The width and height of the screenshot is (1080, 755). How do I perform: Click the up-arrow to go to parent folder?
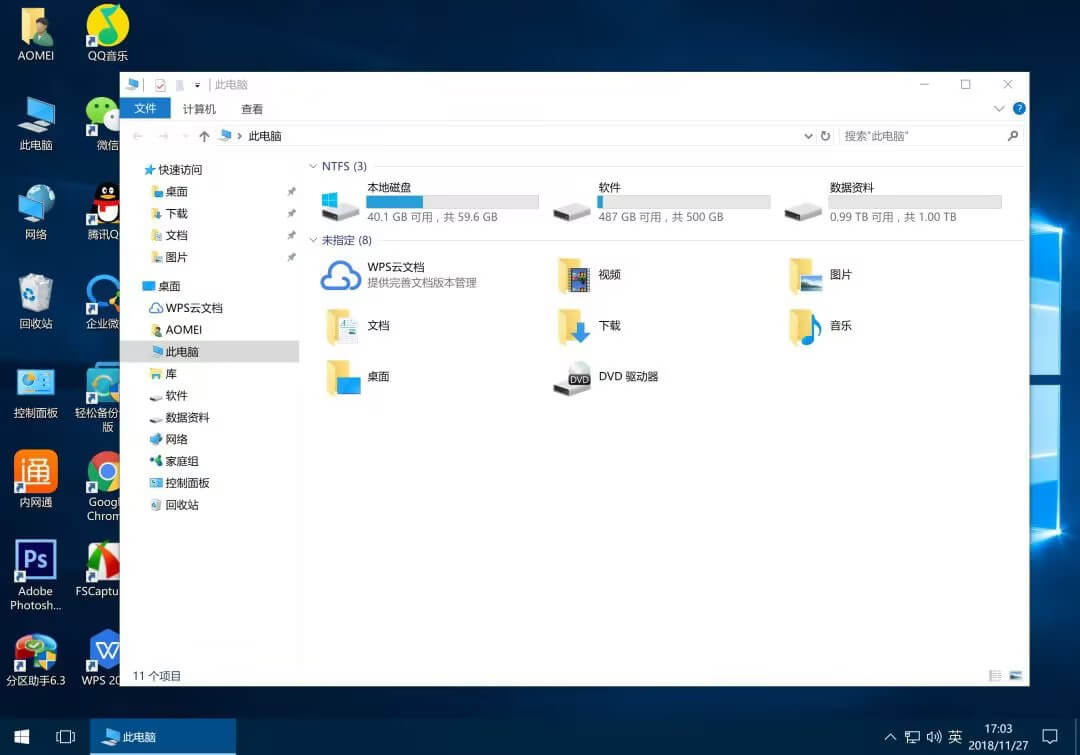pyautogui.click(x=204, y=135)
